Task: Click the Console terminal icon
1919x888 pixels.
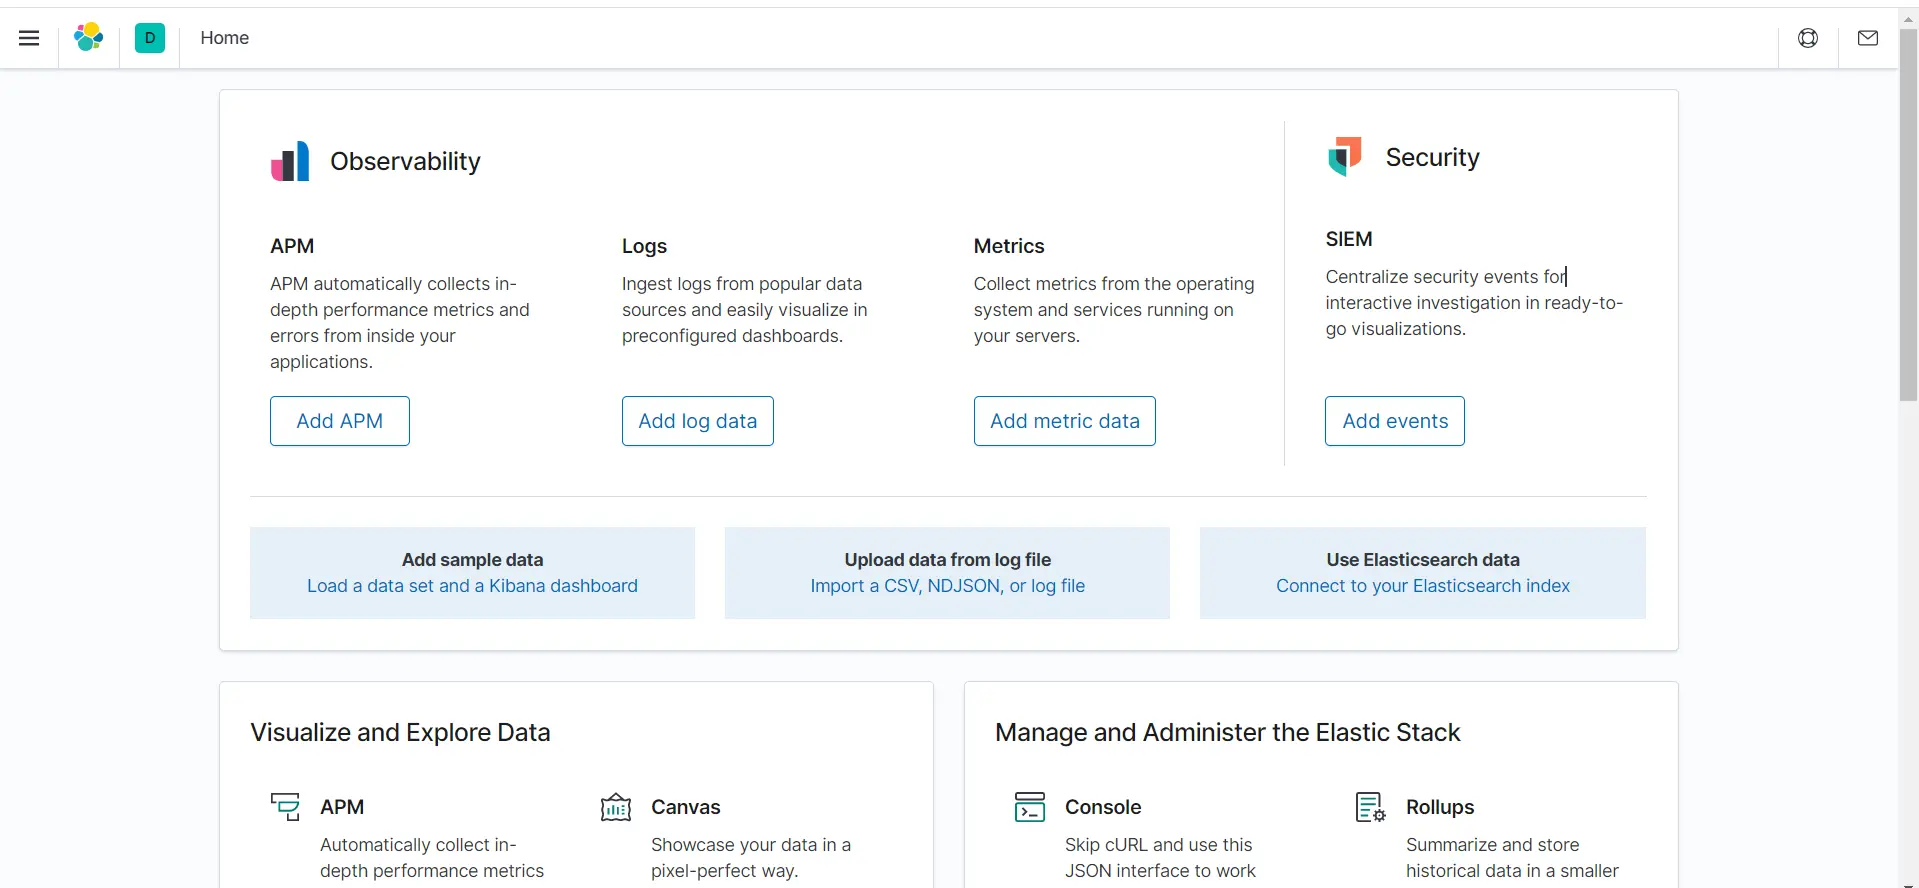Action: 1030,807
